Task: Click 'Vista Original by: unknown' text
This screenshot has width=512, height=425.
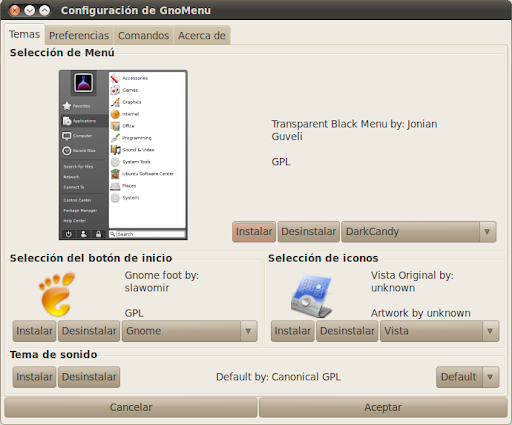Action: (412, 281)
